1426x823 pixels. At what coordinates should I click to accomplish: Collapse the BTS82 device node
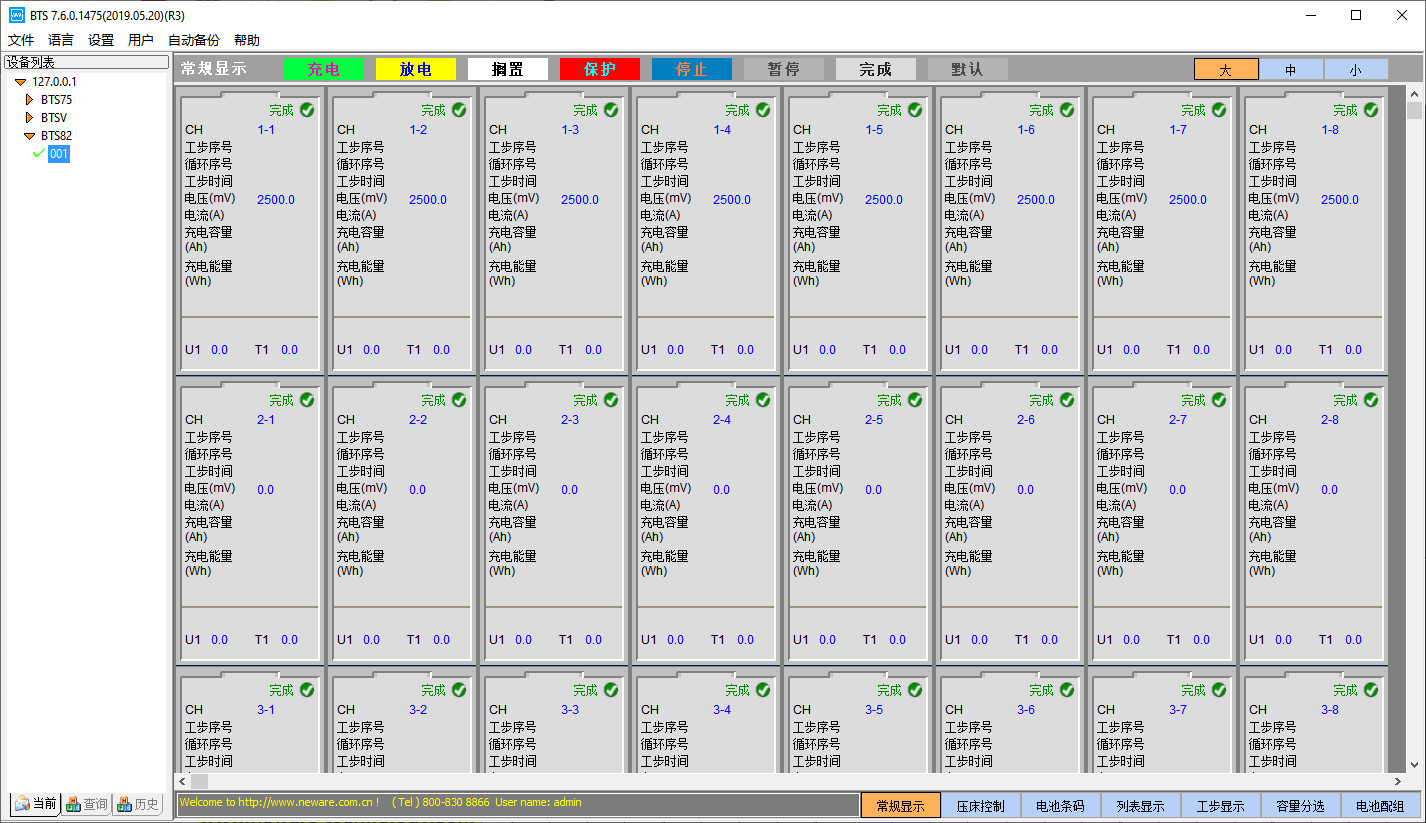coord(30,136)
